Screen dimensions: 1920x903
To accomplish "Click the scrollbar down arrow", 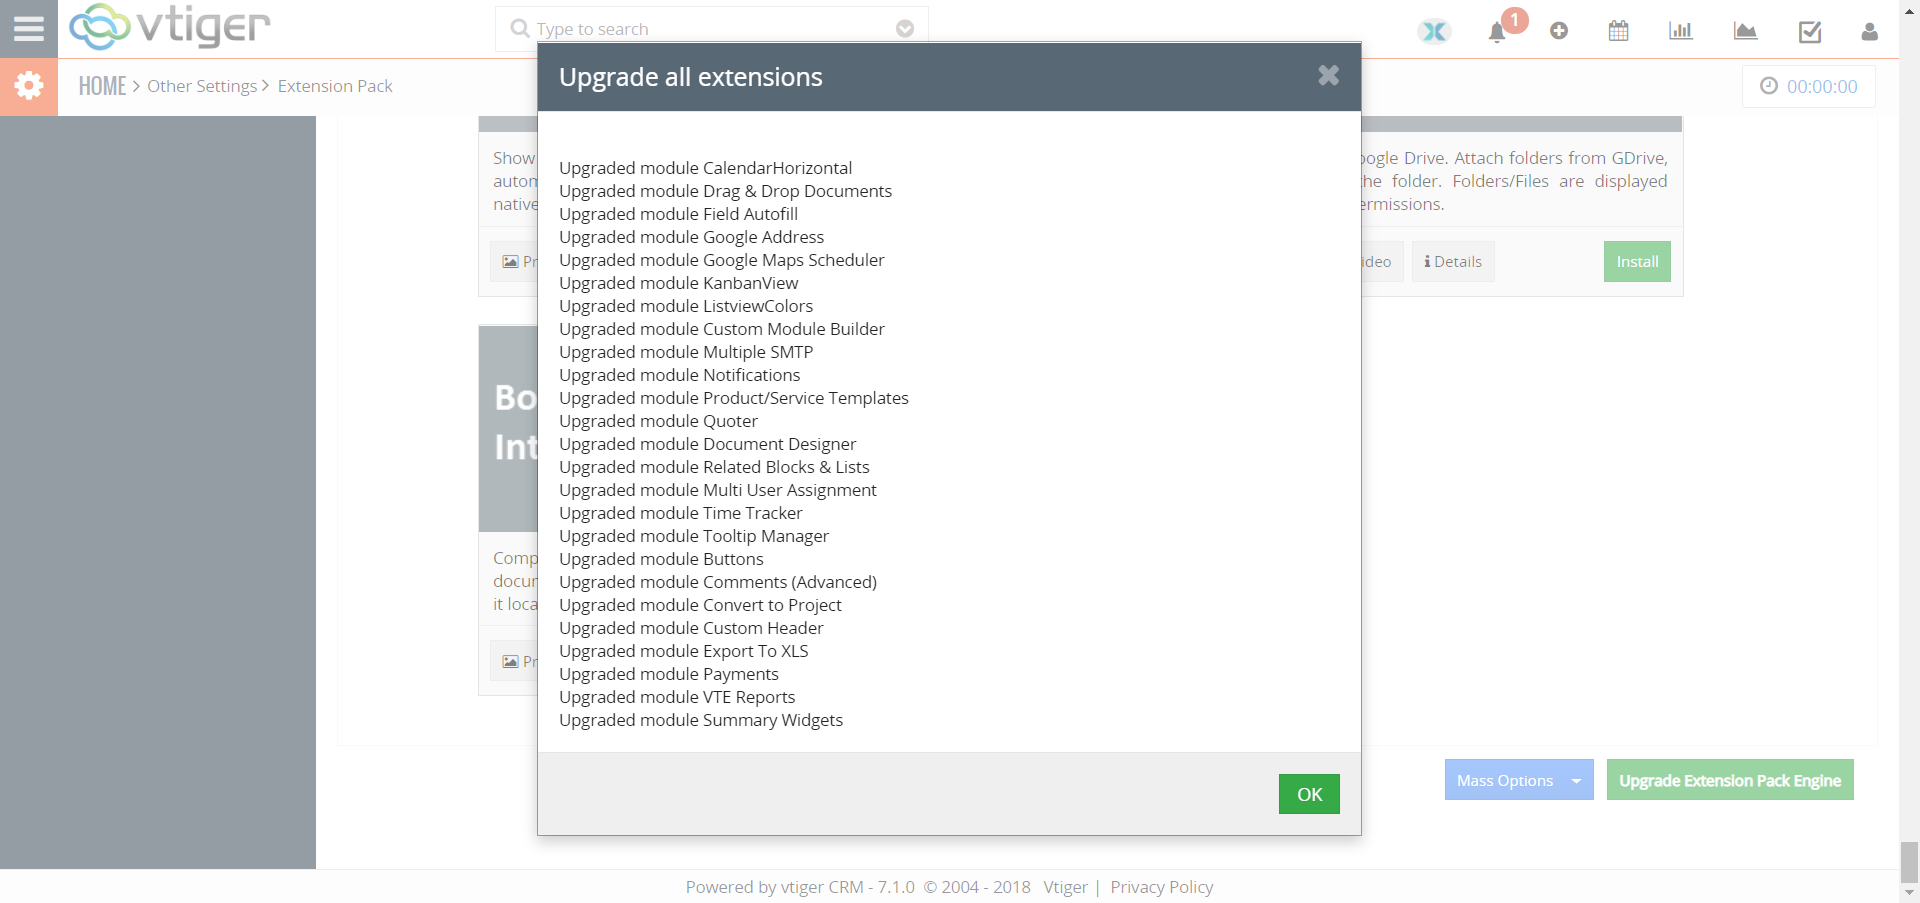I will click(x=1909, y=893).
